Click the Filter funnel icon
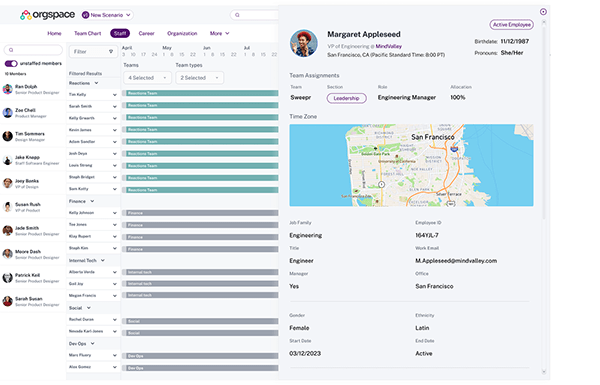Screen dimensions: 600x385 pos(111,52)
